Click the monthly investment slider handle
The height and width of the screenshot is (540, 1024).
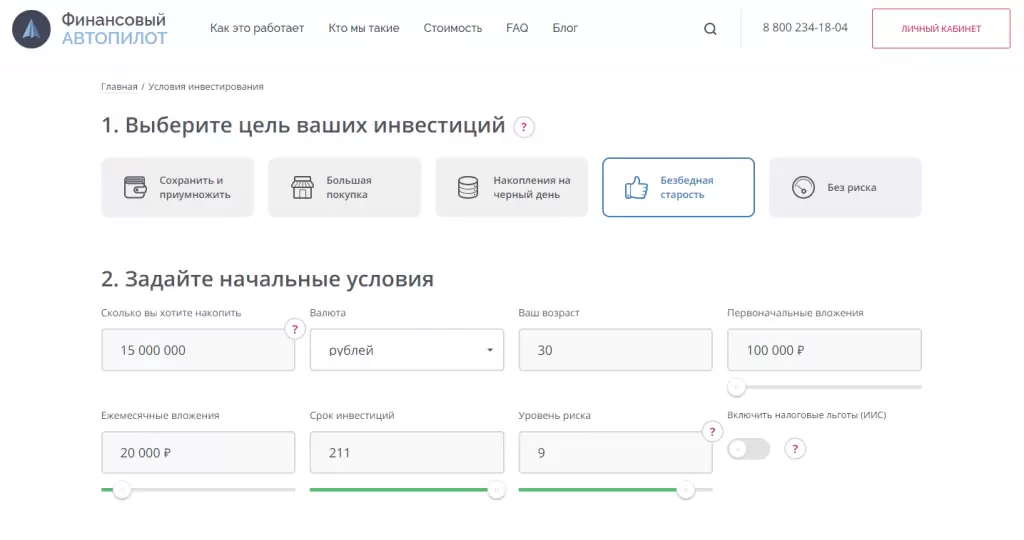[122, 490]
